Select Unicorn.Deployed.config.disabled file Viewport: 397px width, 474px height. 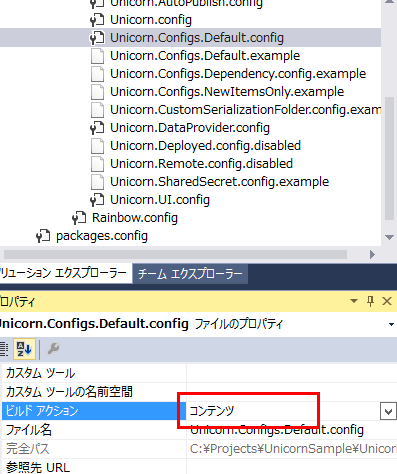coord(206,146)
